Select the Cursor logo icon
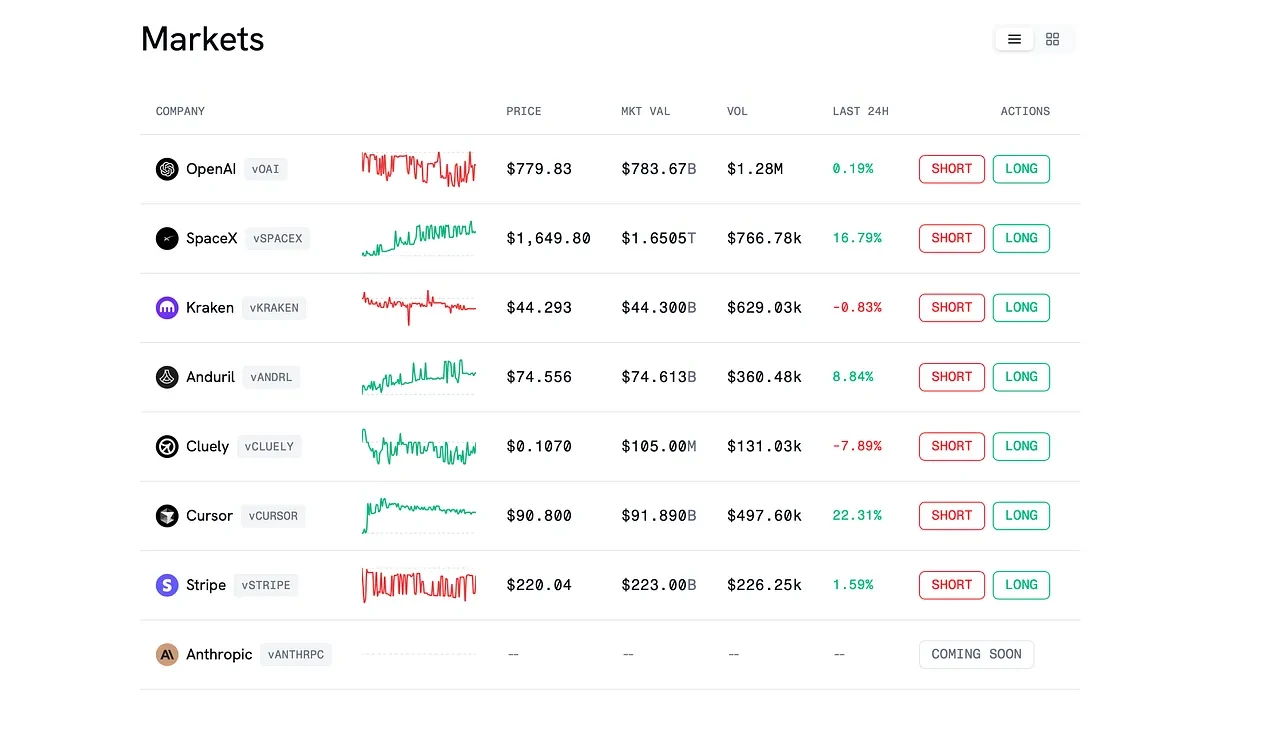This screenshot has height=745, width=1272. click(x=167, y=515)
